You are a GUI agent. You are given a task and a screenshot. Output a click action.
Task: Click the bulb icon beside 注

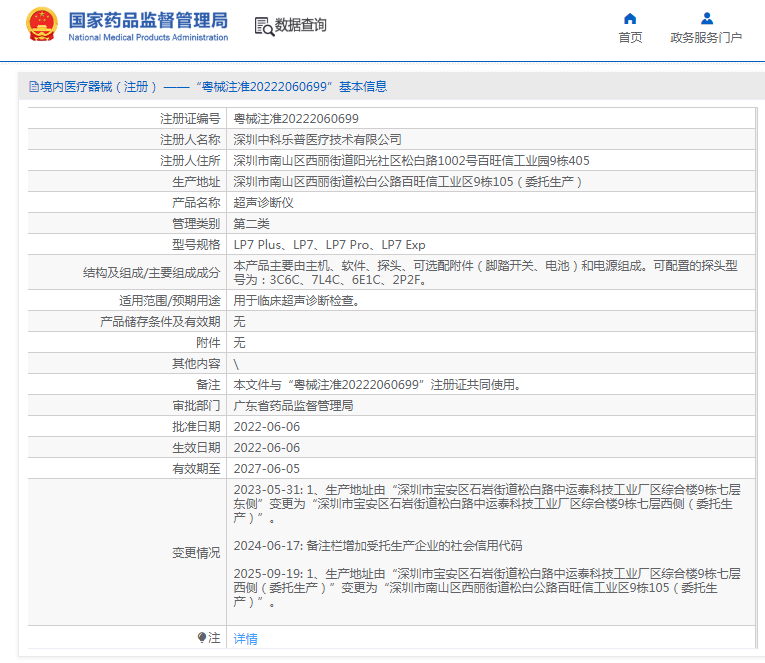(x=201, y=637)
